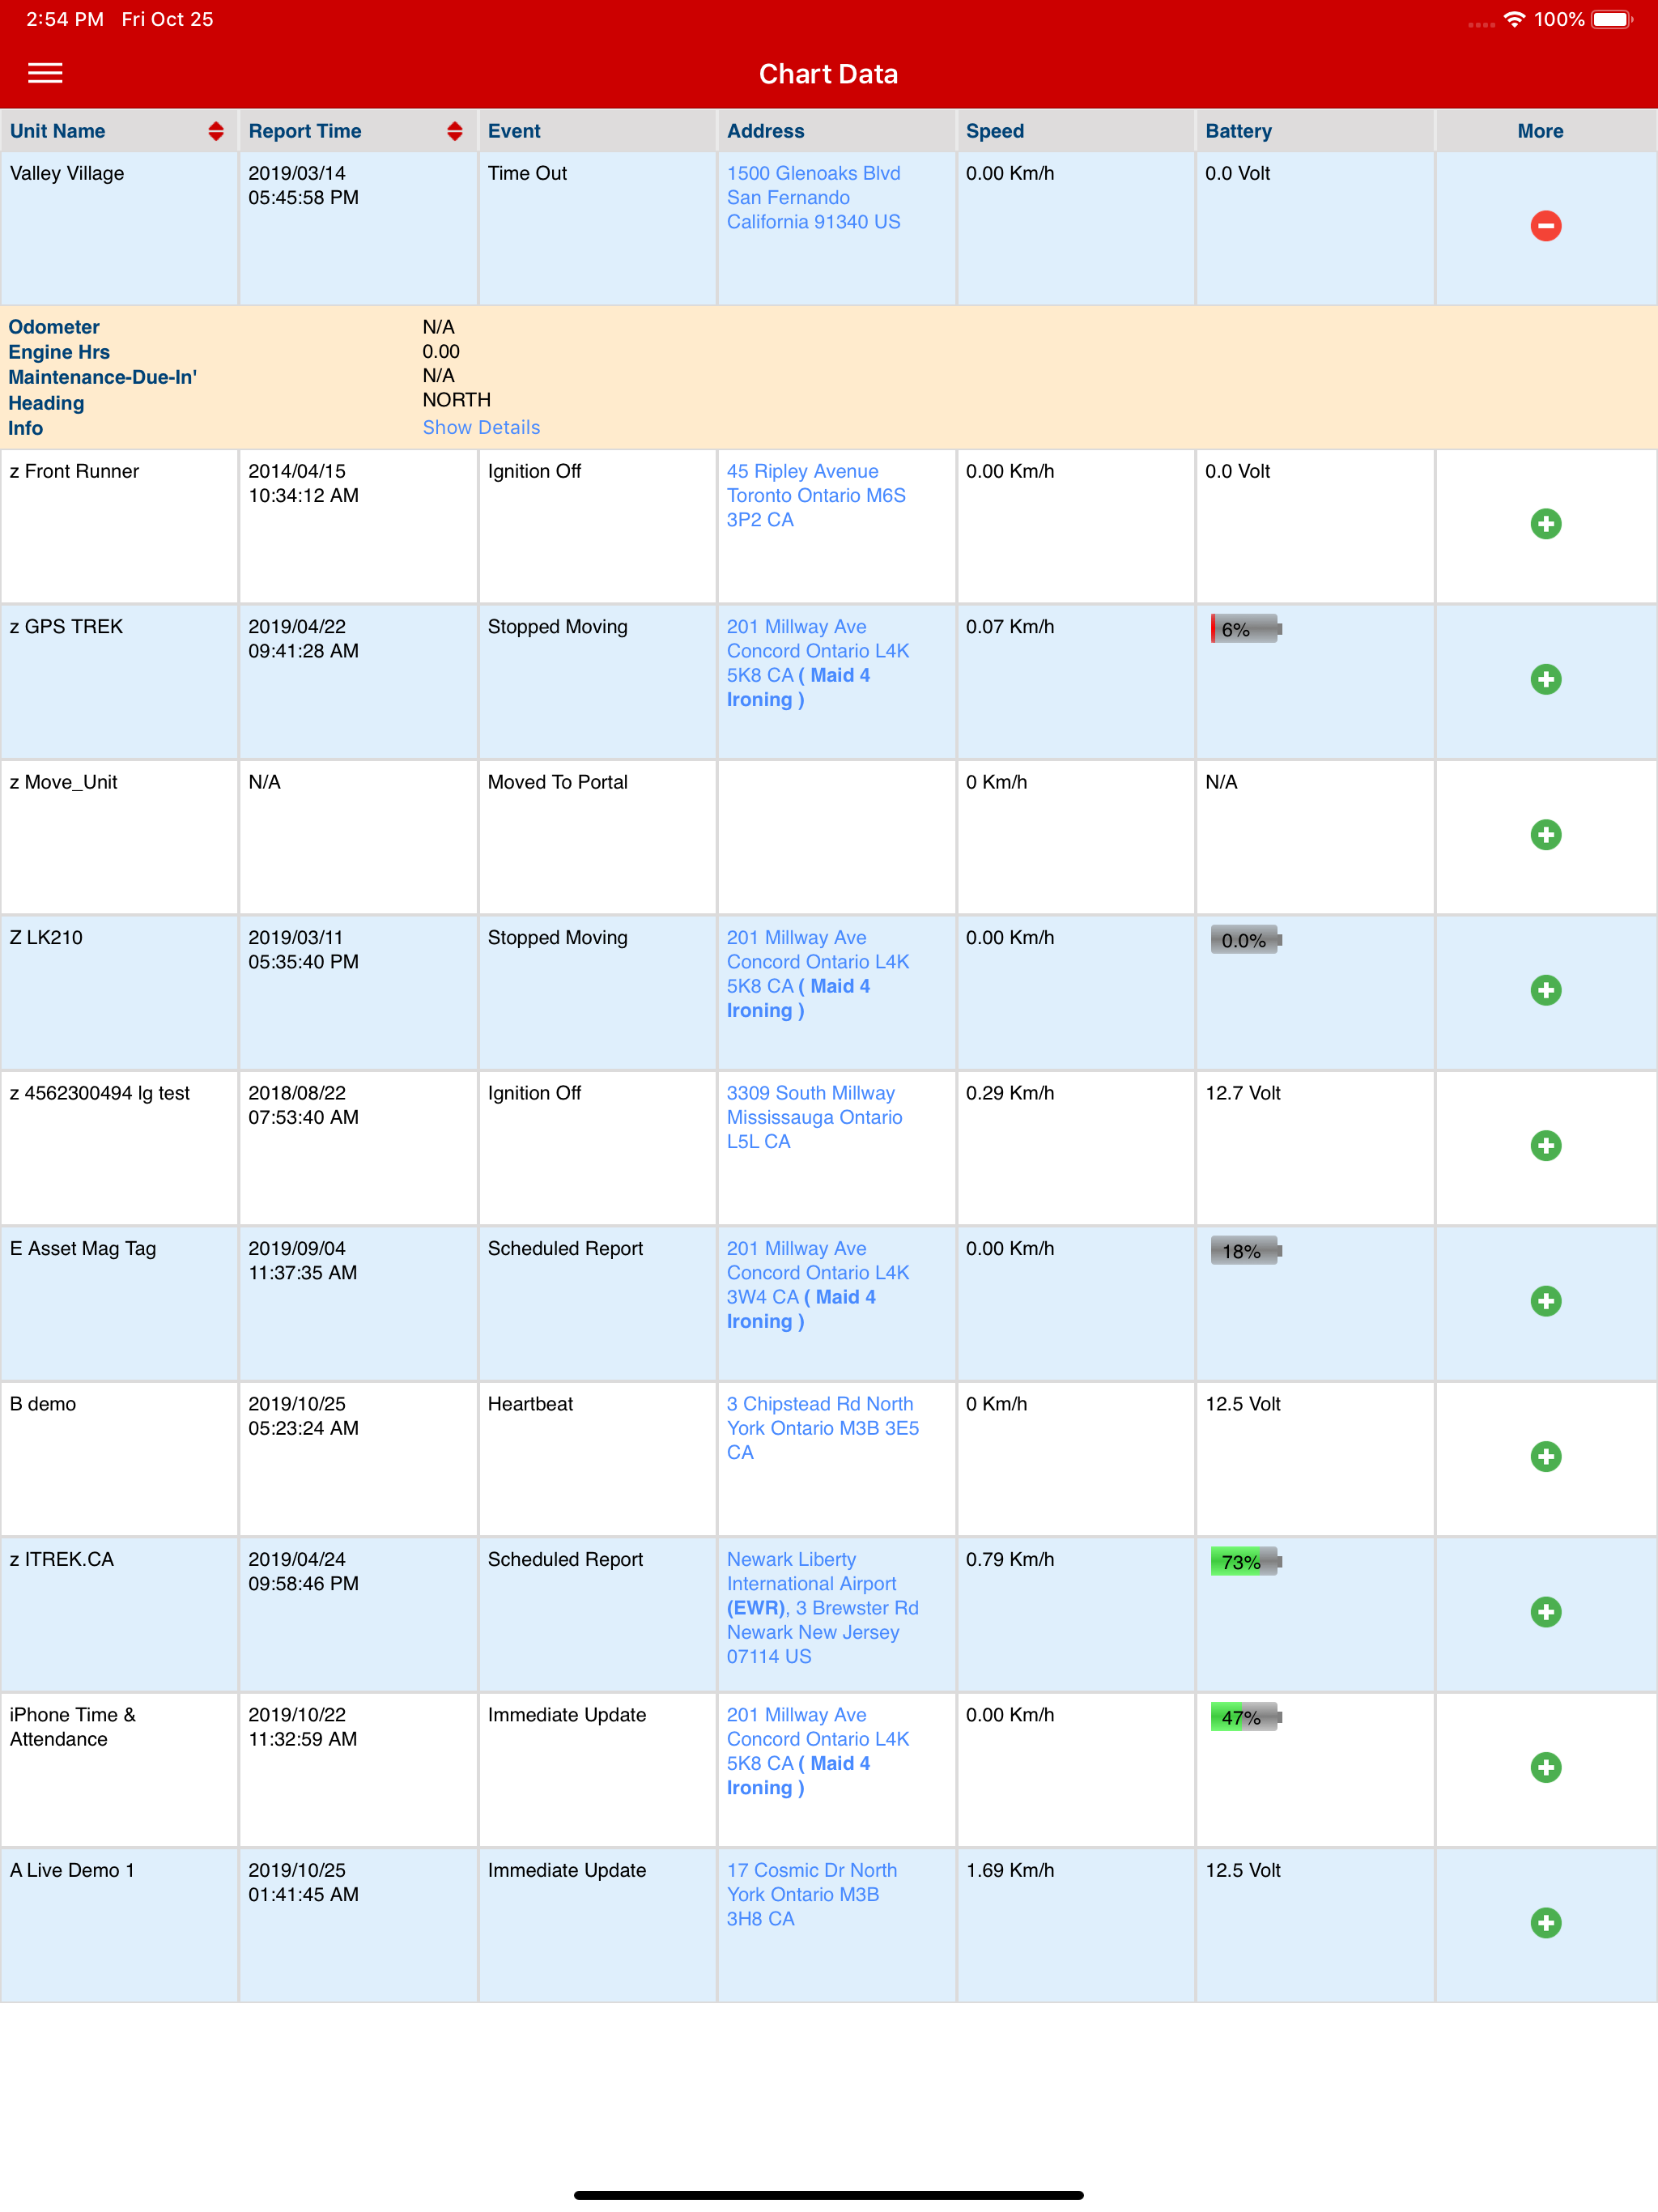Click the 18% battery indicator
The height and width of the screenshot is (2212, 1658).
[1246, 1251]
